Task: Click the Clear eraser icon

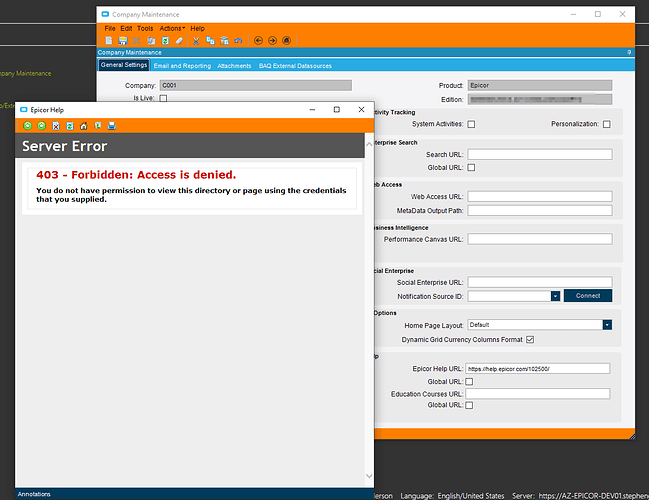Action: tap(179, 41)
